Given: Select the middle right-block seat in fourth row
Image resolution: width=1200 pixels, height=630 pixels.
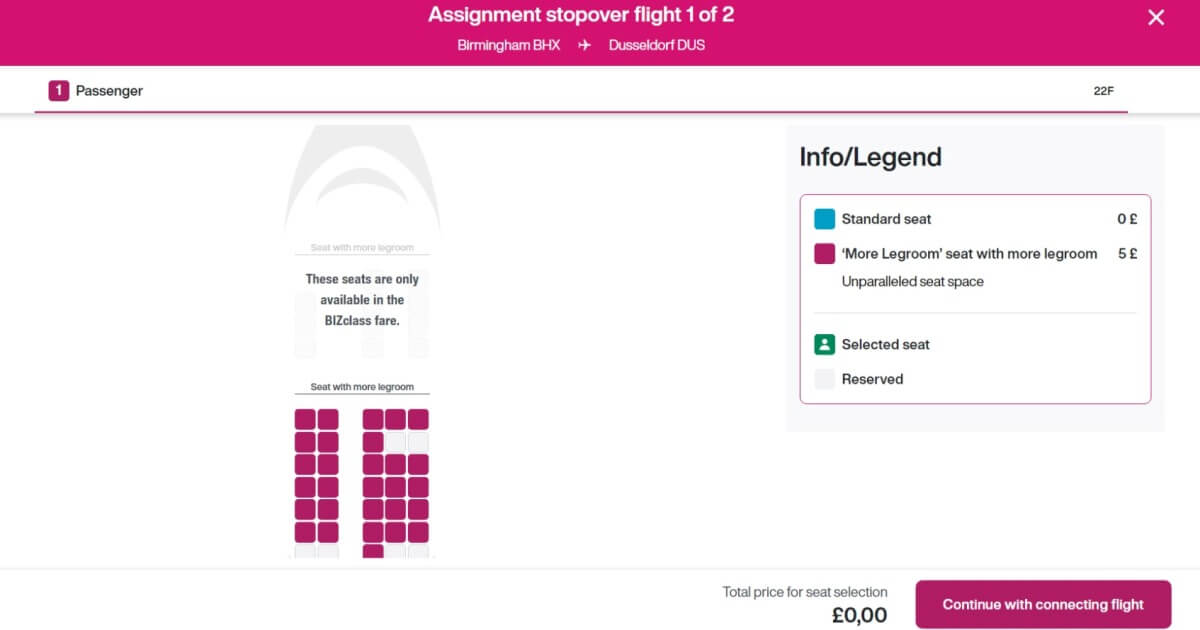Looking at the screenshot, I should [396, 487].
